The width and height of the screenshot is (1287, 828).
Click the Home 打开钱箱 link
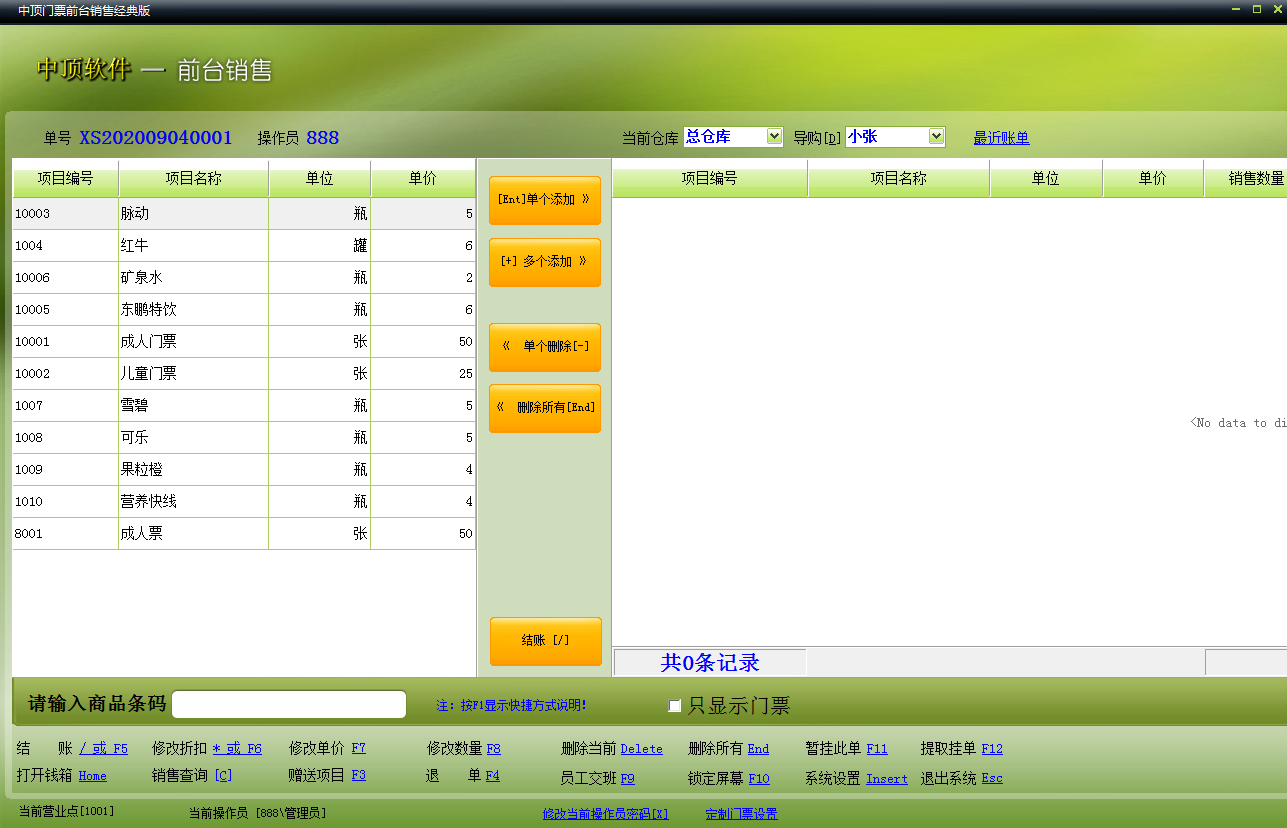coord(93,776)
